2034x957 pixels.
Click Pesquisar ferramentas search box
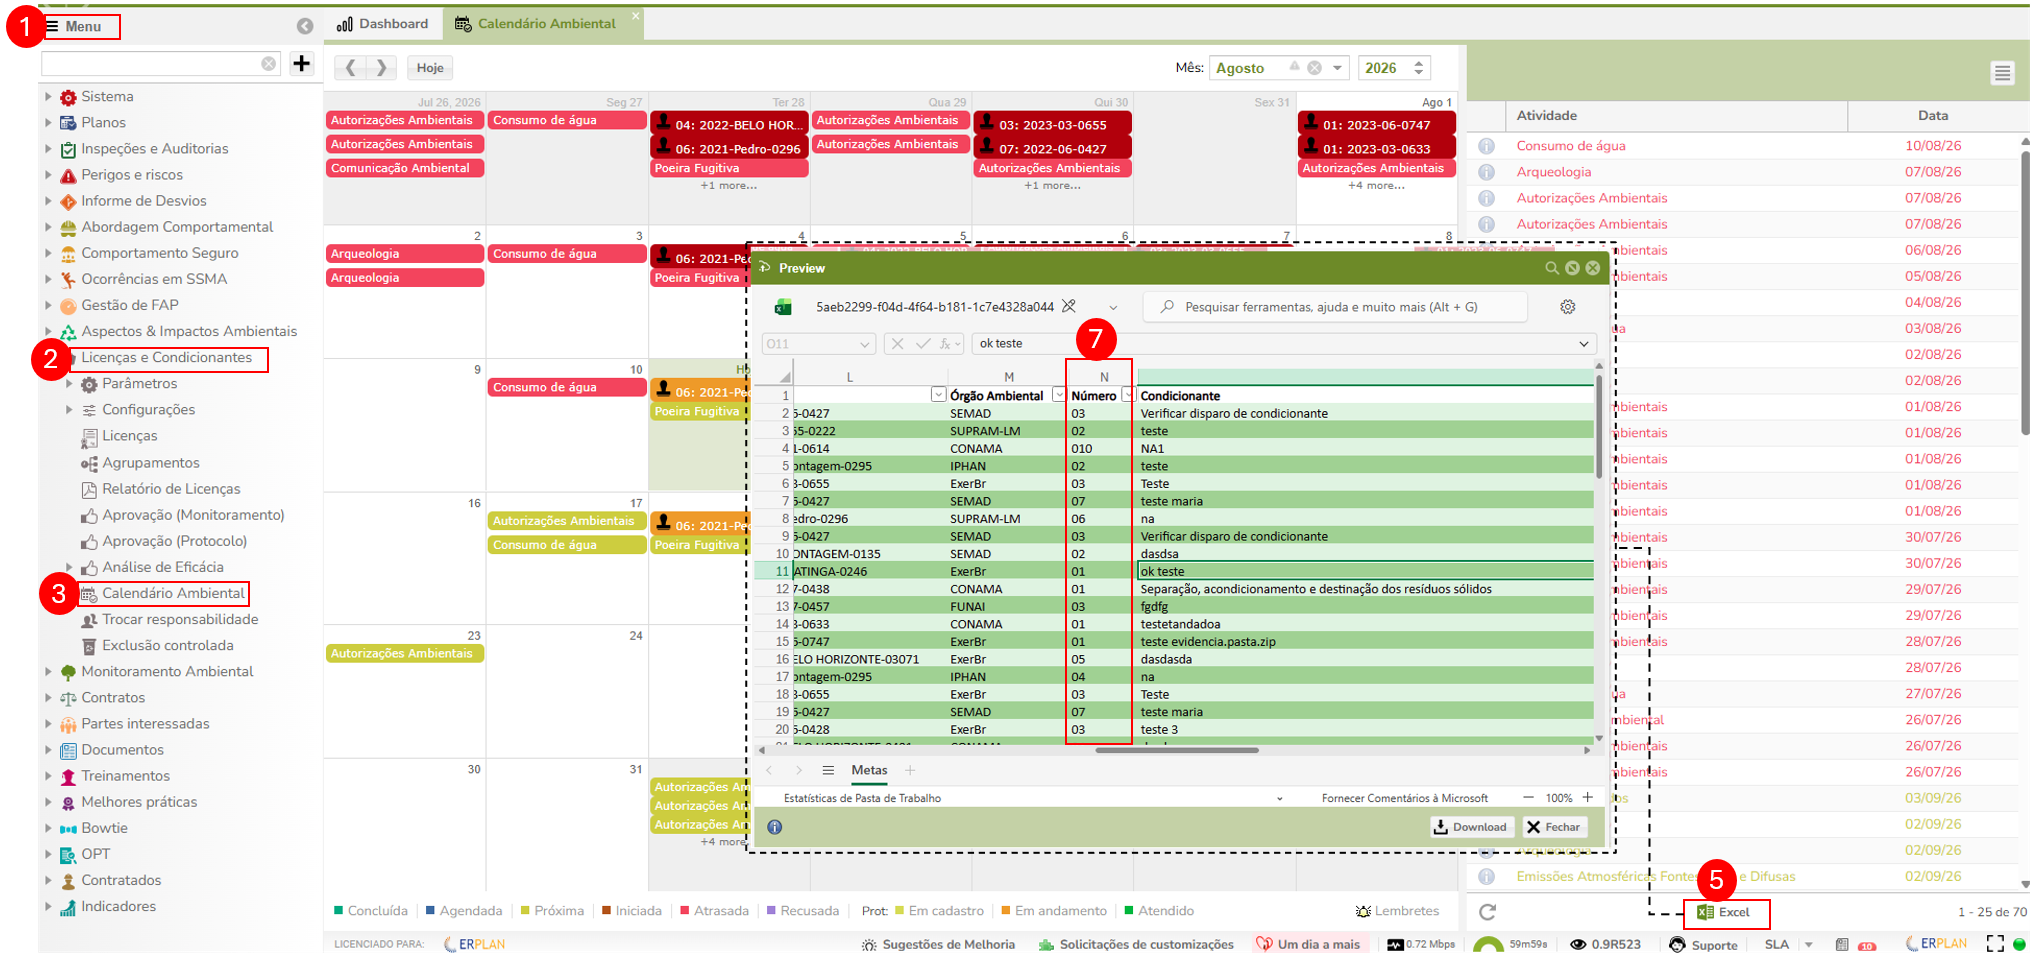(x=1335, y=307)
